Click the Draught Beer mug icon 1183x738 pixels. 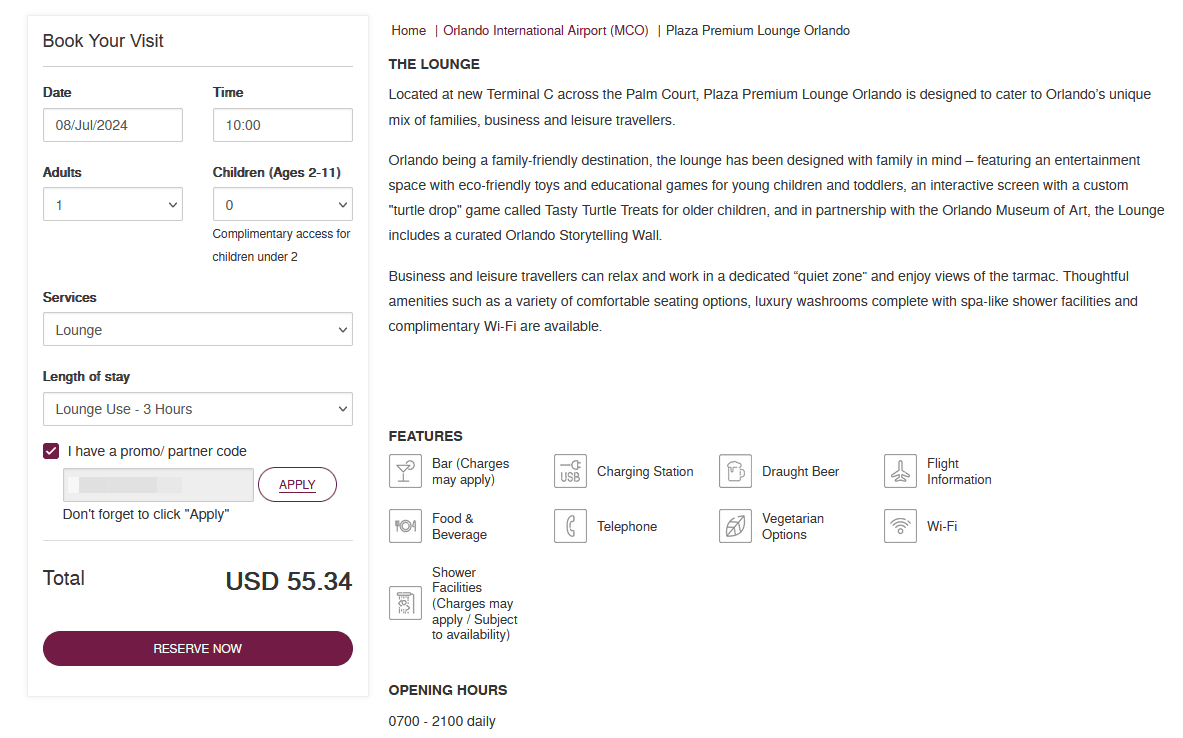coord(735,471)
